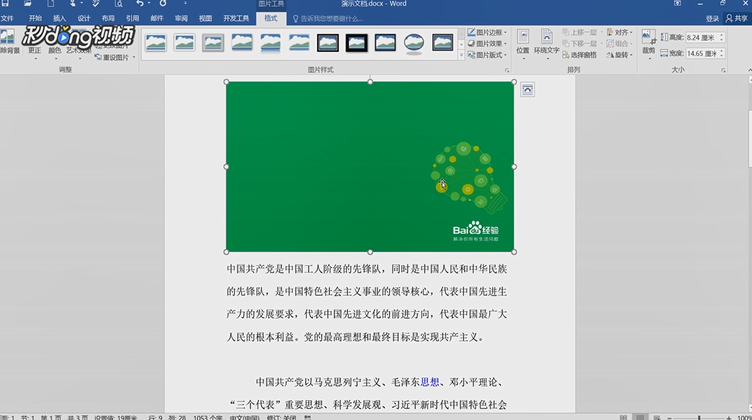Image resolution: width=752 pixels, height=420 pixels.
Task: Switch to the View (视图) tab
Action: [205, 18]
